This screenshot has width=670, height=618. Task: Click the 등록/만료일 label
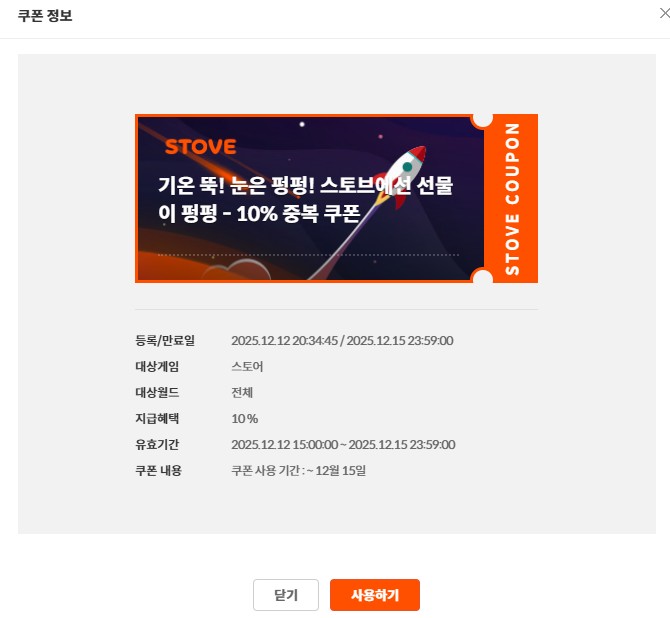click(165, 341)
